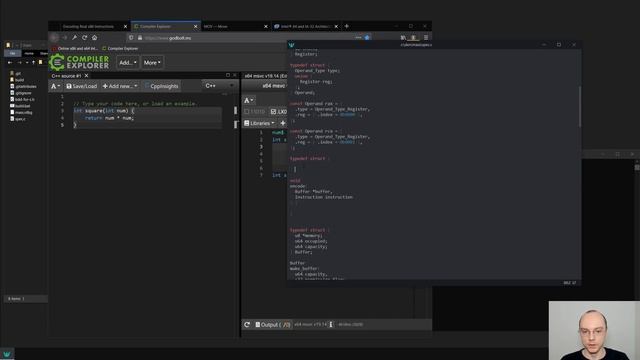This screenshot has width=640, height=360.
Task: Open the More dropdown menu
Action: tap(152, 62)
